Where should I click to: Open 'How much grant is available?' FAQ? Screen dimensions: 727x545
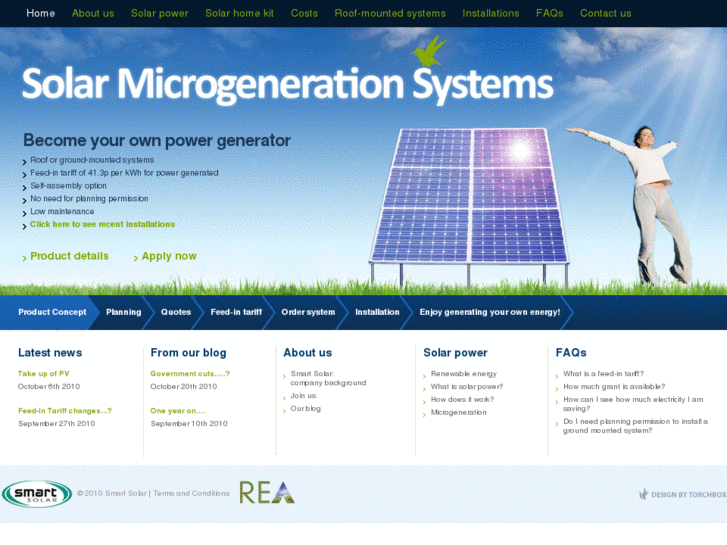click(614, 386)
